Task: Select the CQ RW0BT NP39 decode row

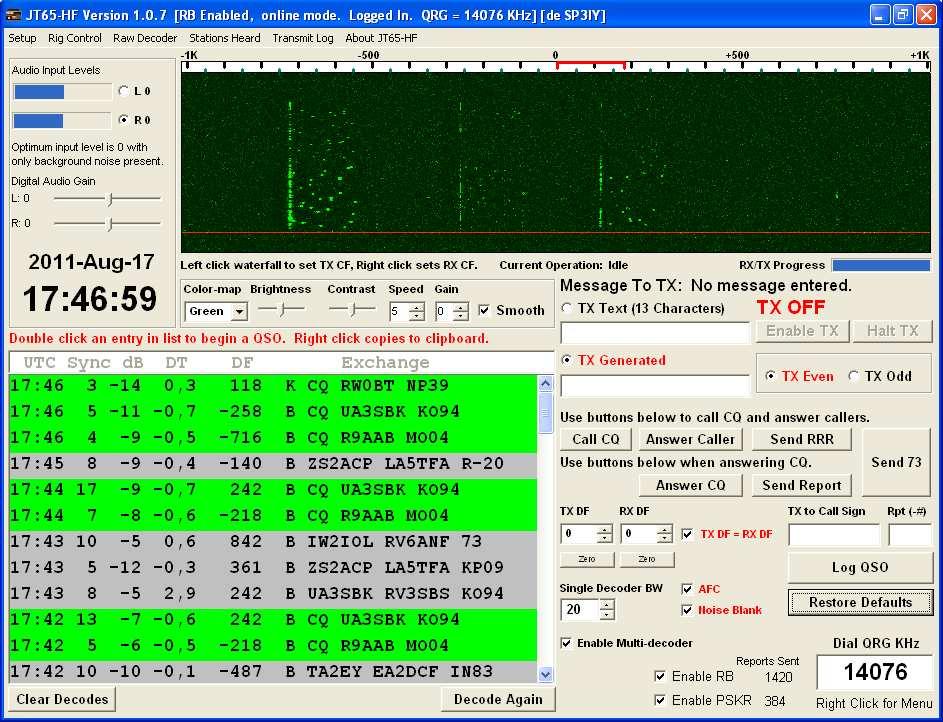Action: (273, 385)
